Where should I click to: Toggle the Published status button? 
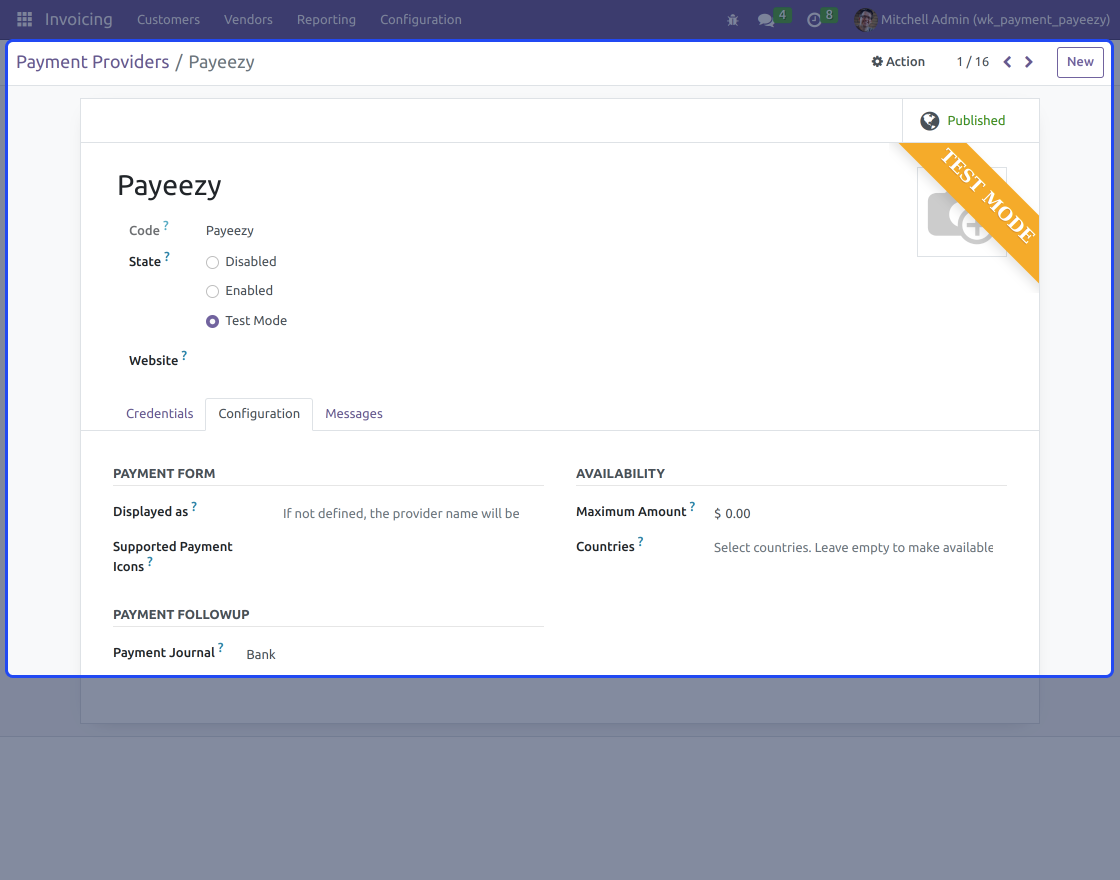point(970,121)
